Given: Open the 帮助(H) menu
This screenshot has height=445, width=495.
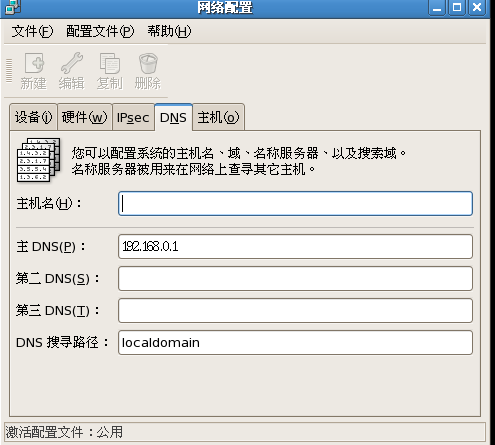Looking at the screenshot, I should pos(169,31).
